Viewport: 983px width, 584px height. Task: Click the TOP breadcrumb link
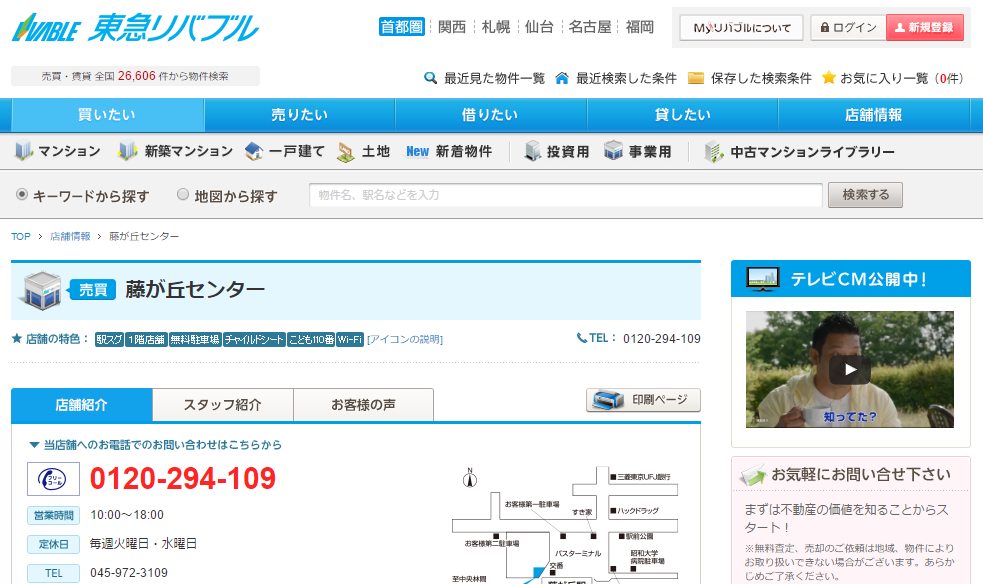(21, 236)
